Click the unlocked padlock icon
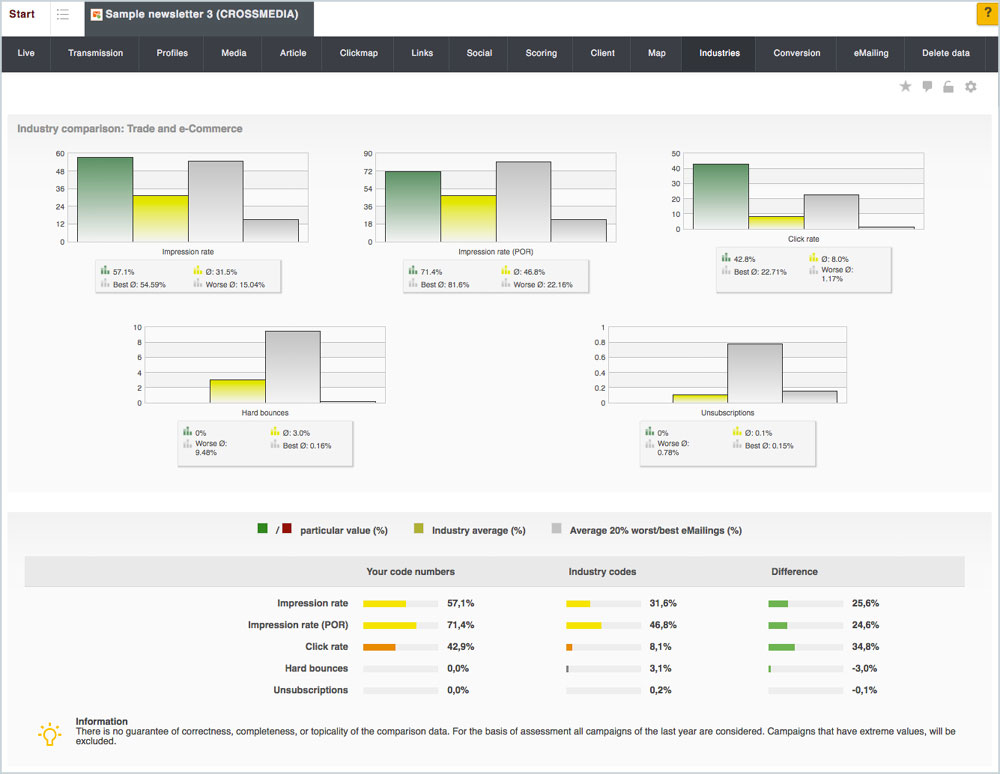Image resolution: width=1000 pixels, height=774 pixels. coord(949,87)
